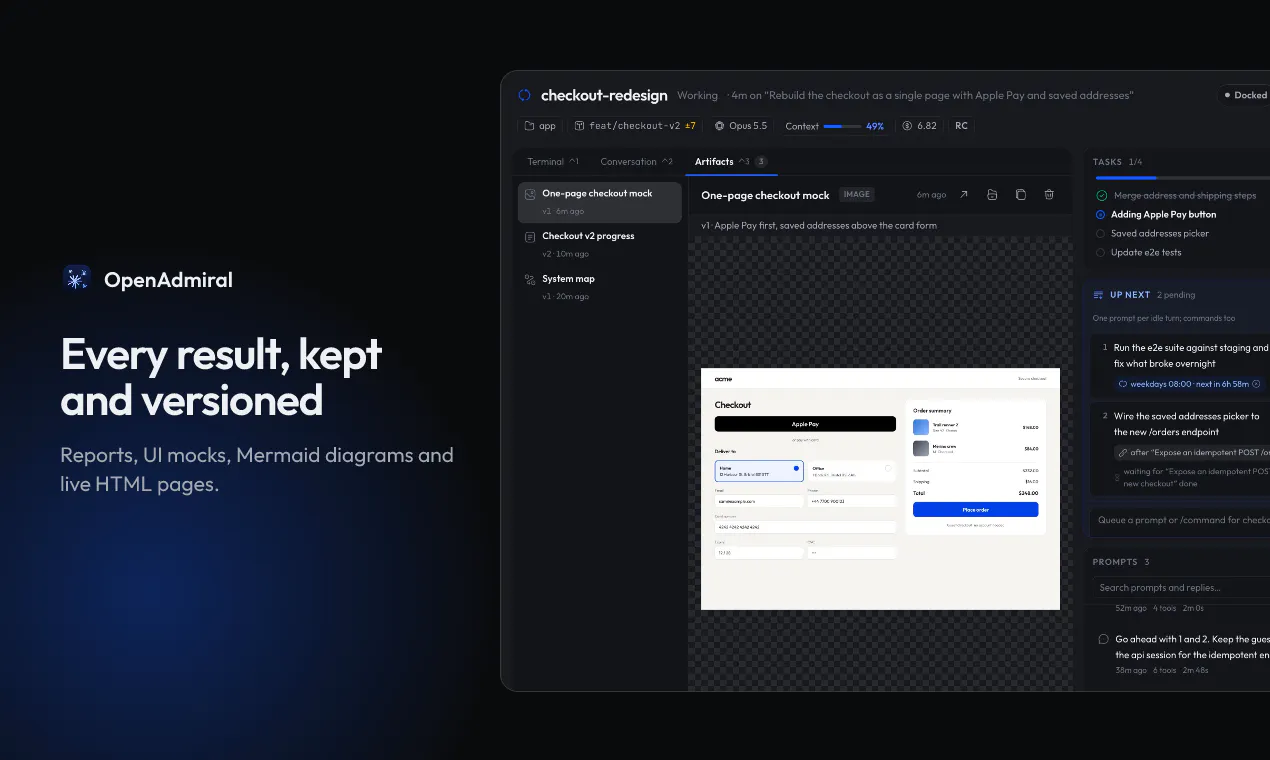1270x760 pixels.
Task: Select the Office address radio in the mock
Action: tap(888, 468)
